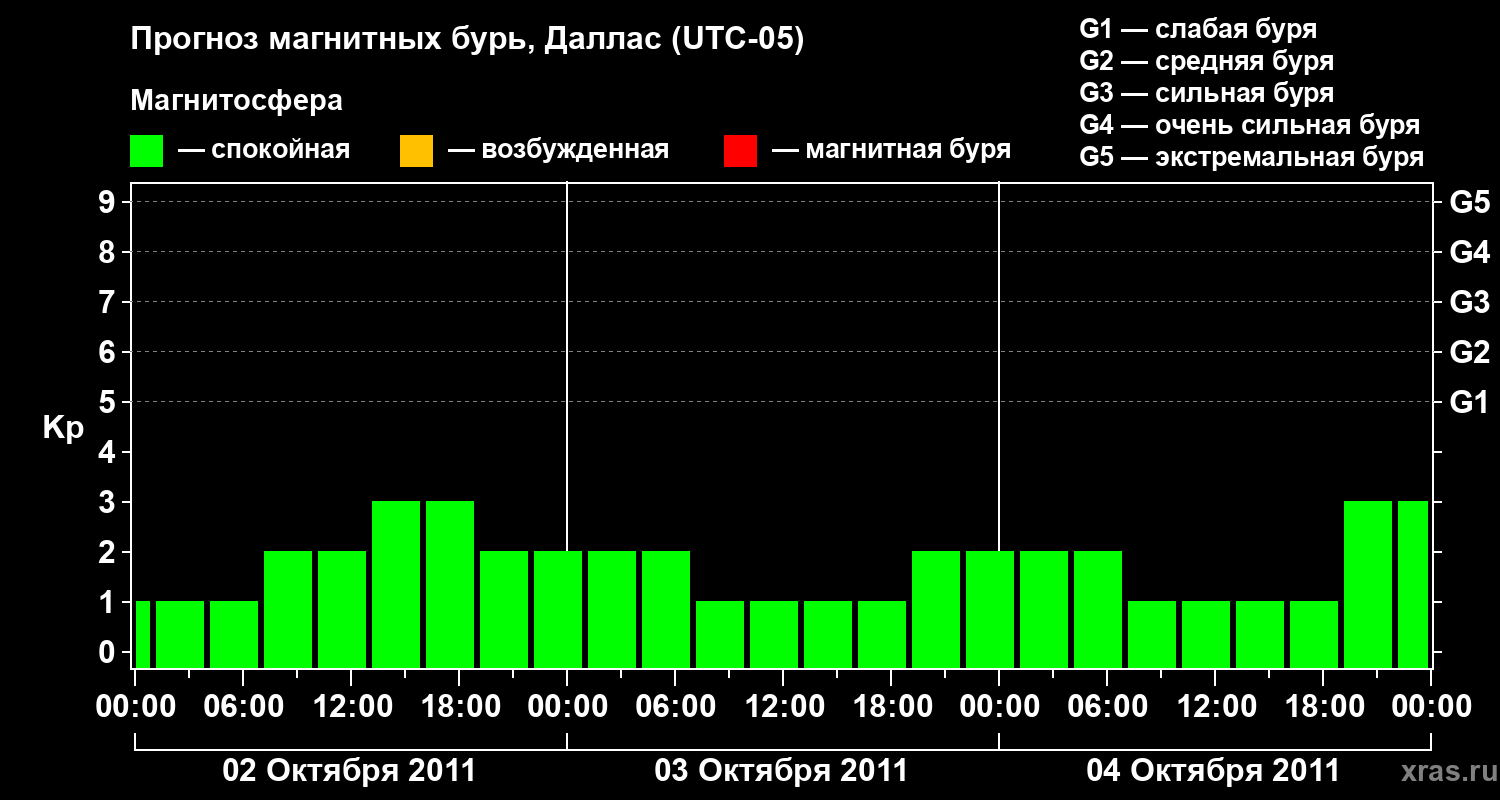Click the '04 Октября 2011' date label
Screen dimensions: 1500x800
click(1213, 771)
